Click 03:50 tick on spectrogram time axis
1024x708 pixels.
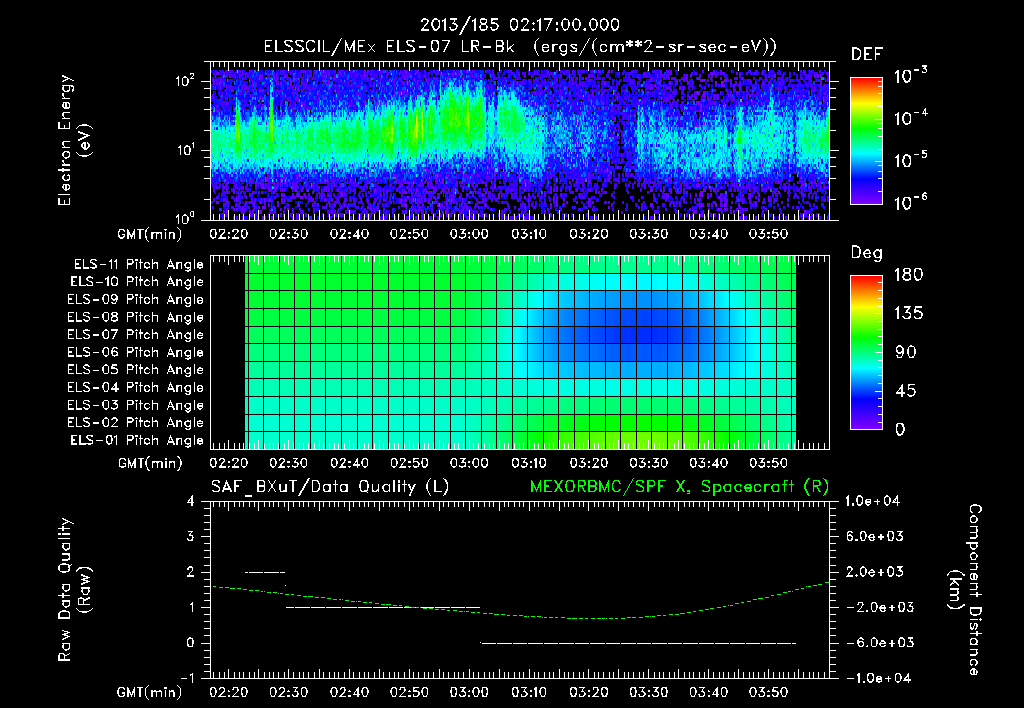tap(769, 234)
